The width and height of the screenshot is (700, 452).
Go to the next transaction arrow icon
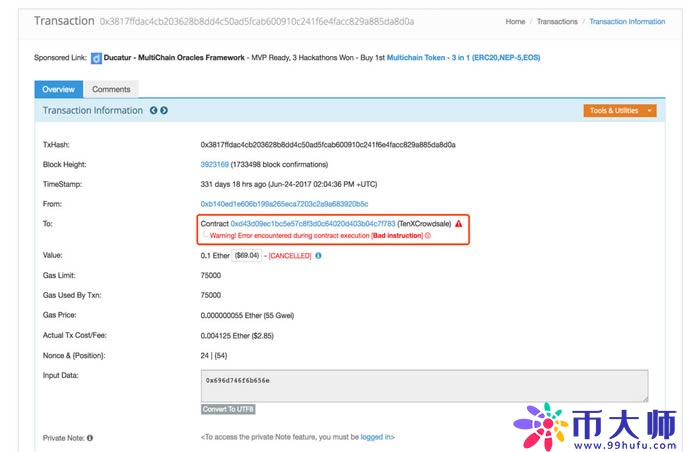coord(164,110)
